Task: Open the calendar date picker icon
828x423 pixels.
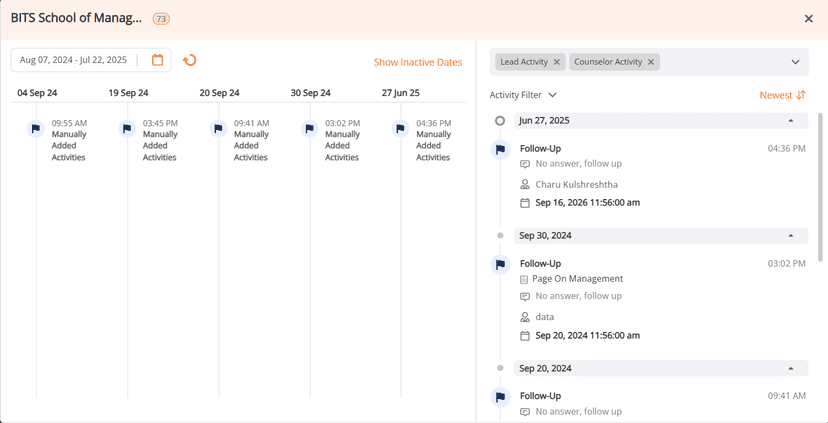Action: [x=157, y=60]
